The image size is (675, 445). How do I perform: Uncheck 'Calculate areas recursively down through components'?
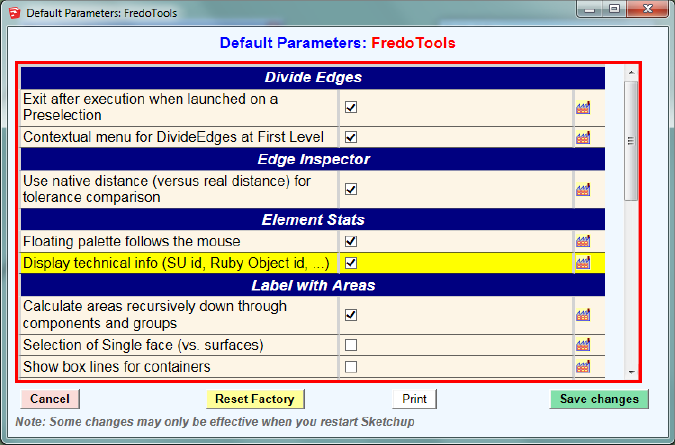351,315
